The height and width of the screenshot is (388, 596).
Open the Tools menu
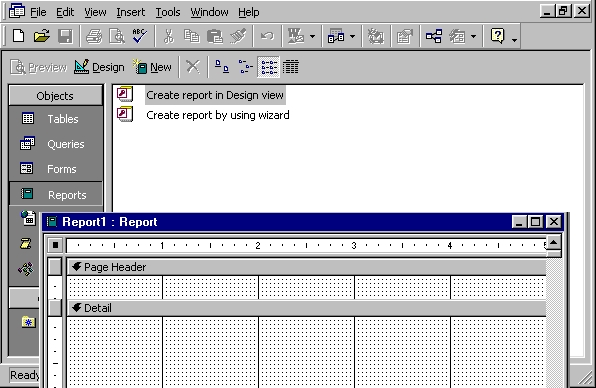[168, 12]
